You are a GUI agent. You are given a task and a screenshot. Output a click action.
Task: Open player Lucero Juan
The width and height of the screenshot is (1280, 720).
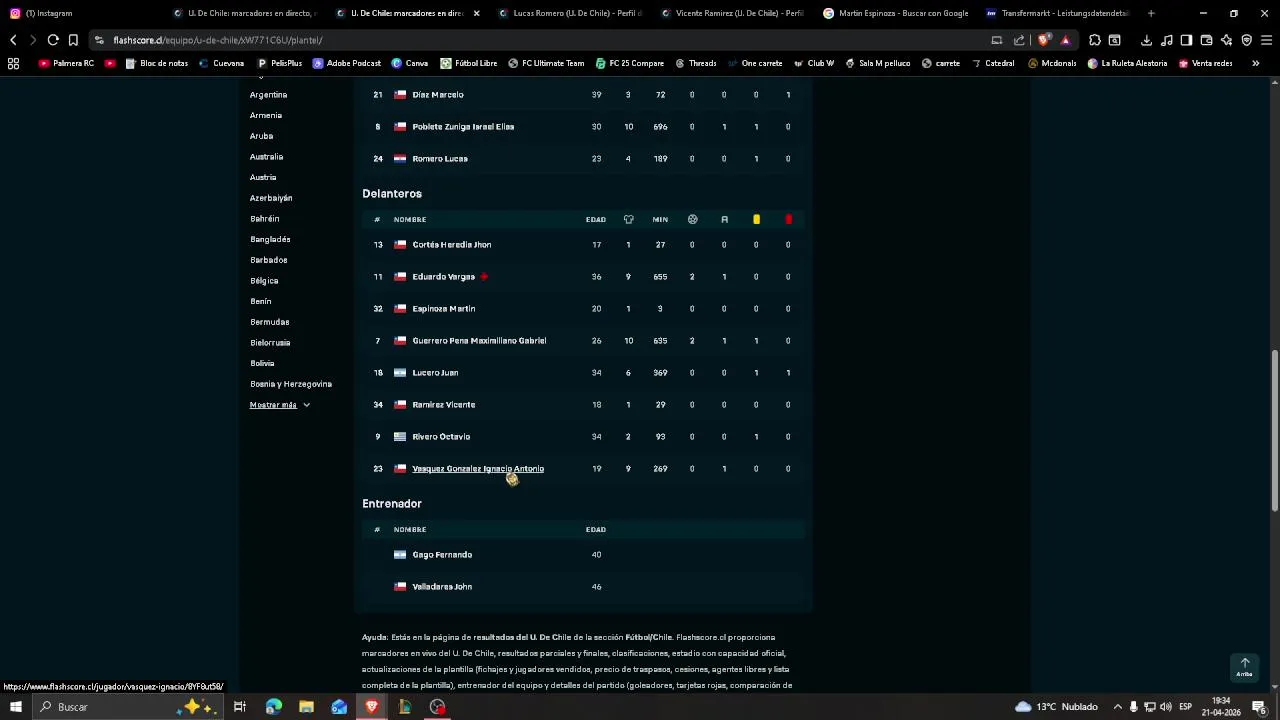(x=435, y=373)
